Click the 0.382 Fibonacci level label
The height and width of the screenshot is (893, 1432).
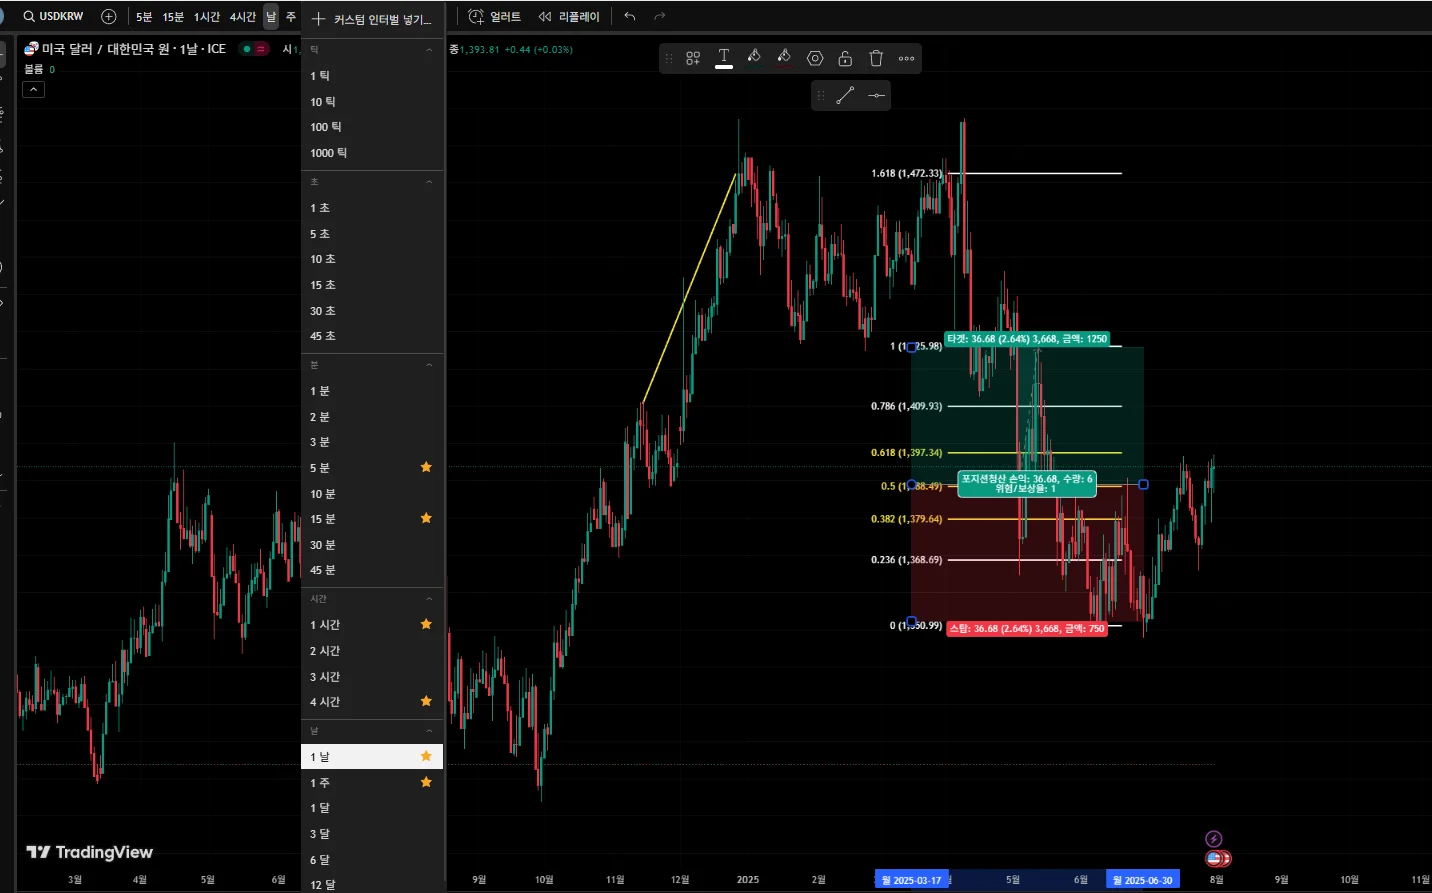pos(906,519)
